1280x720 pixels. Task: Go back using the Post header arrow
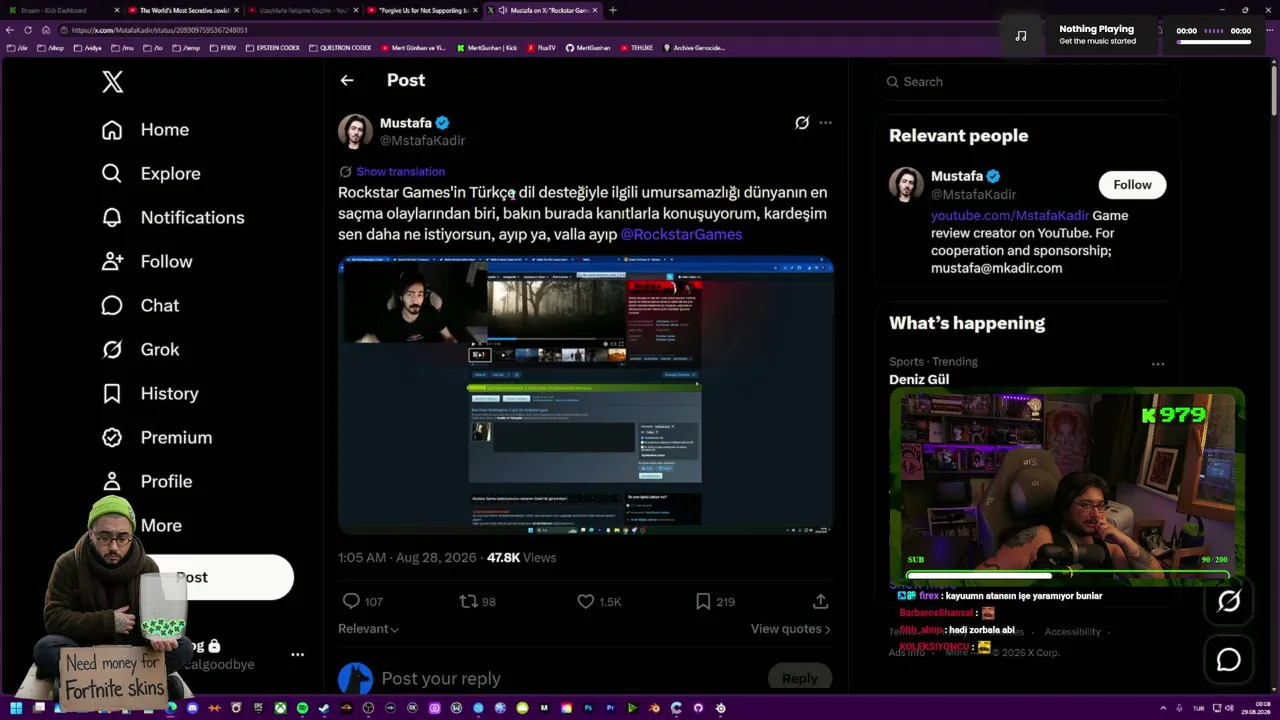(347, 81)
